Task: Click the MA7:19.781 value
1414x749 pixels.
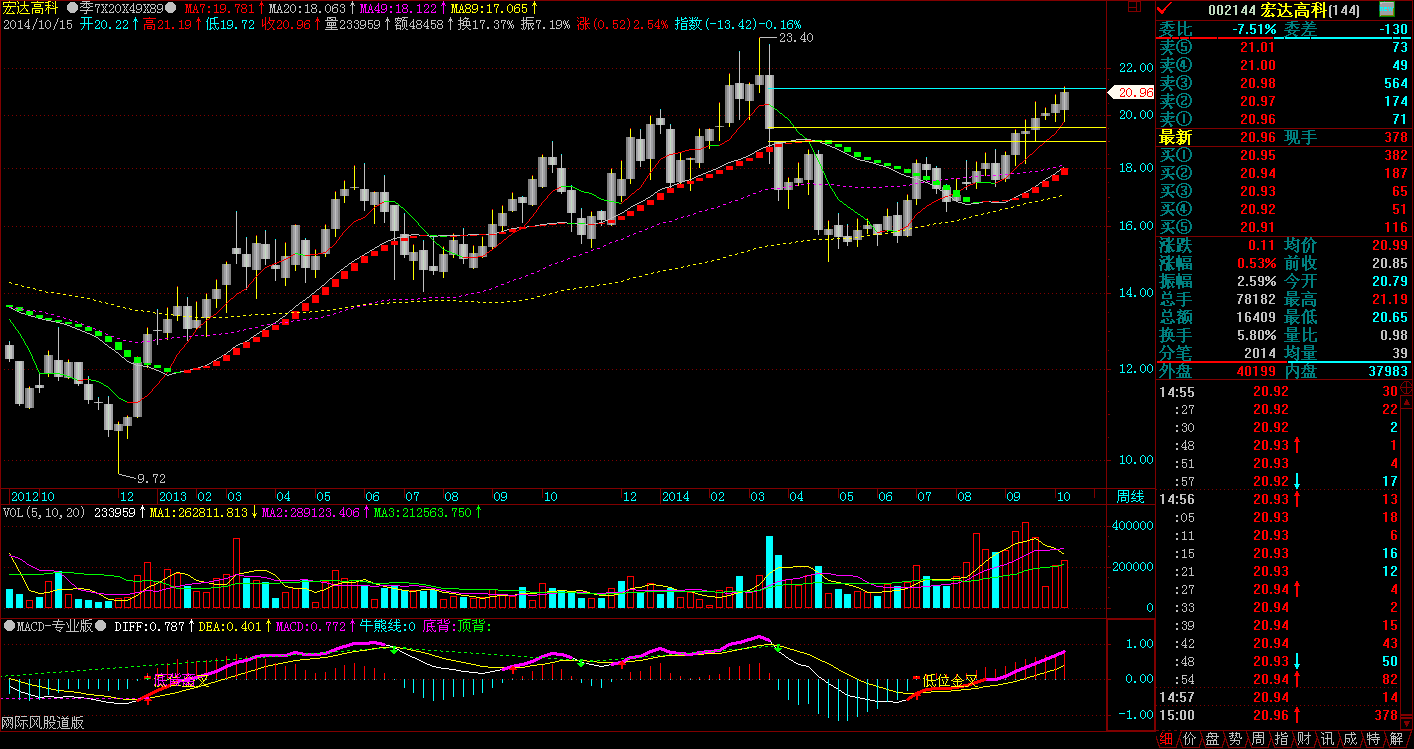Action: [x=218, y=7]
